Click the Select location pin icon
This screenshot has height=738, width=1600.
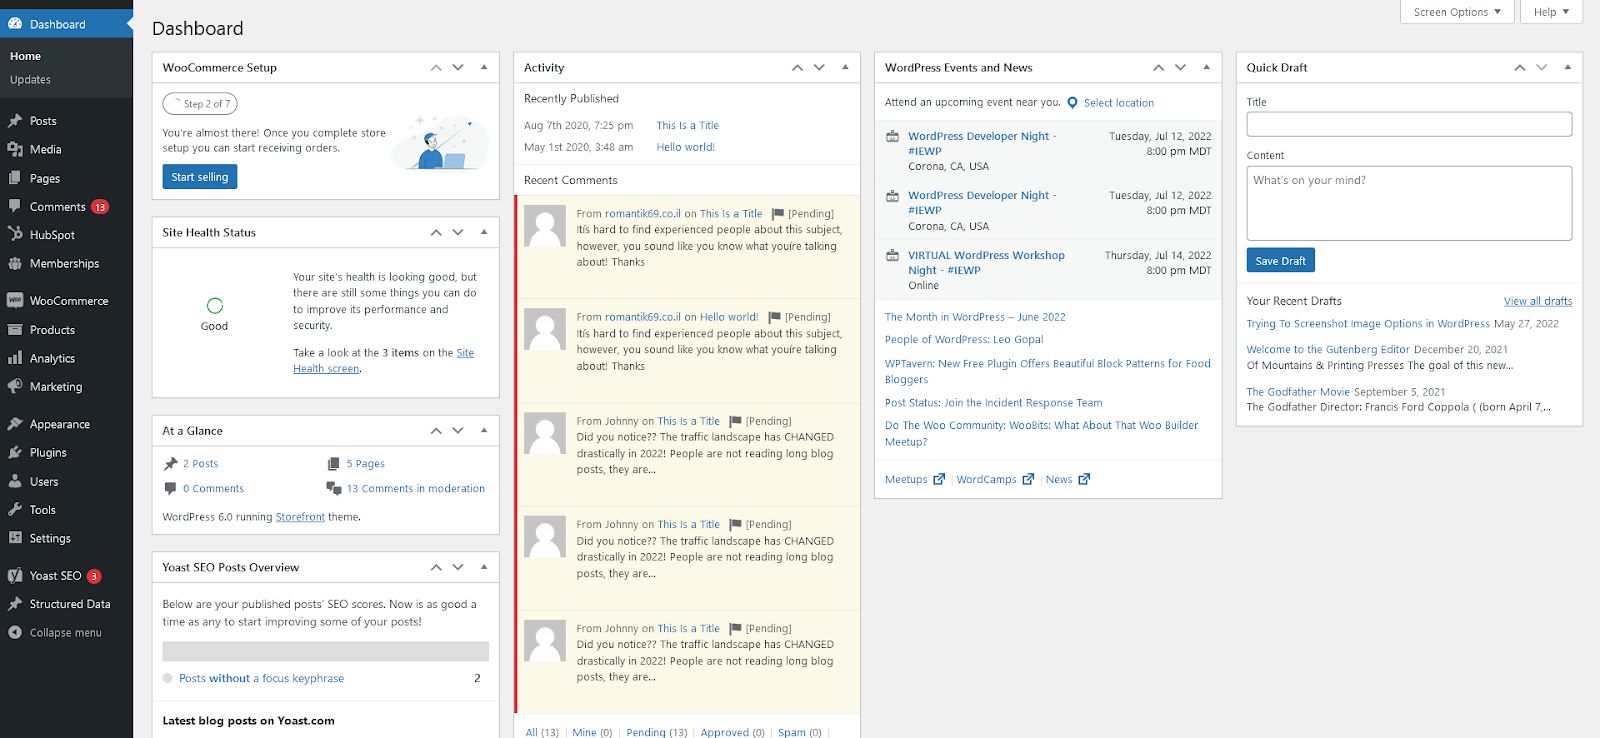pos(1072,103)
